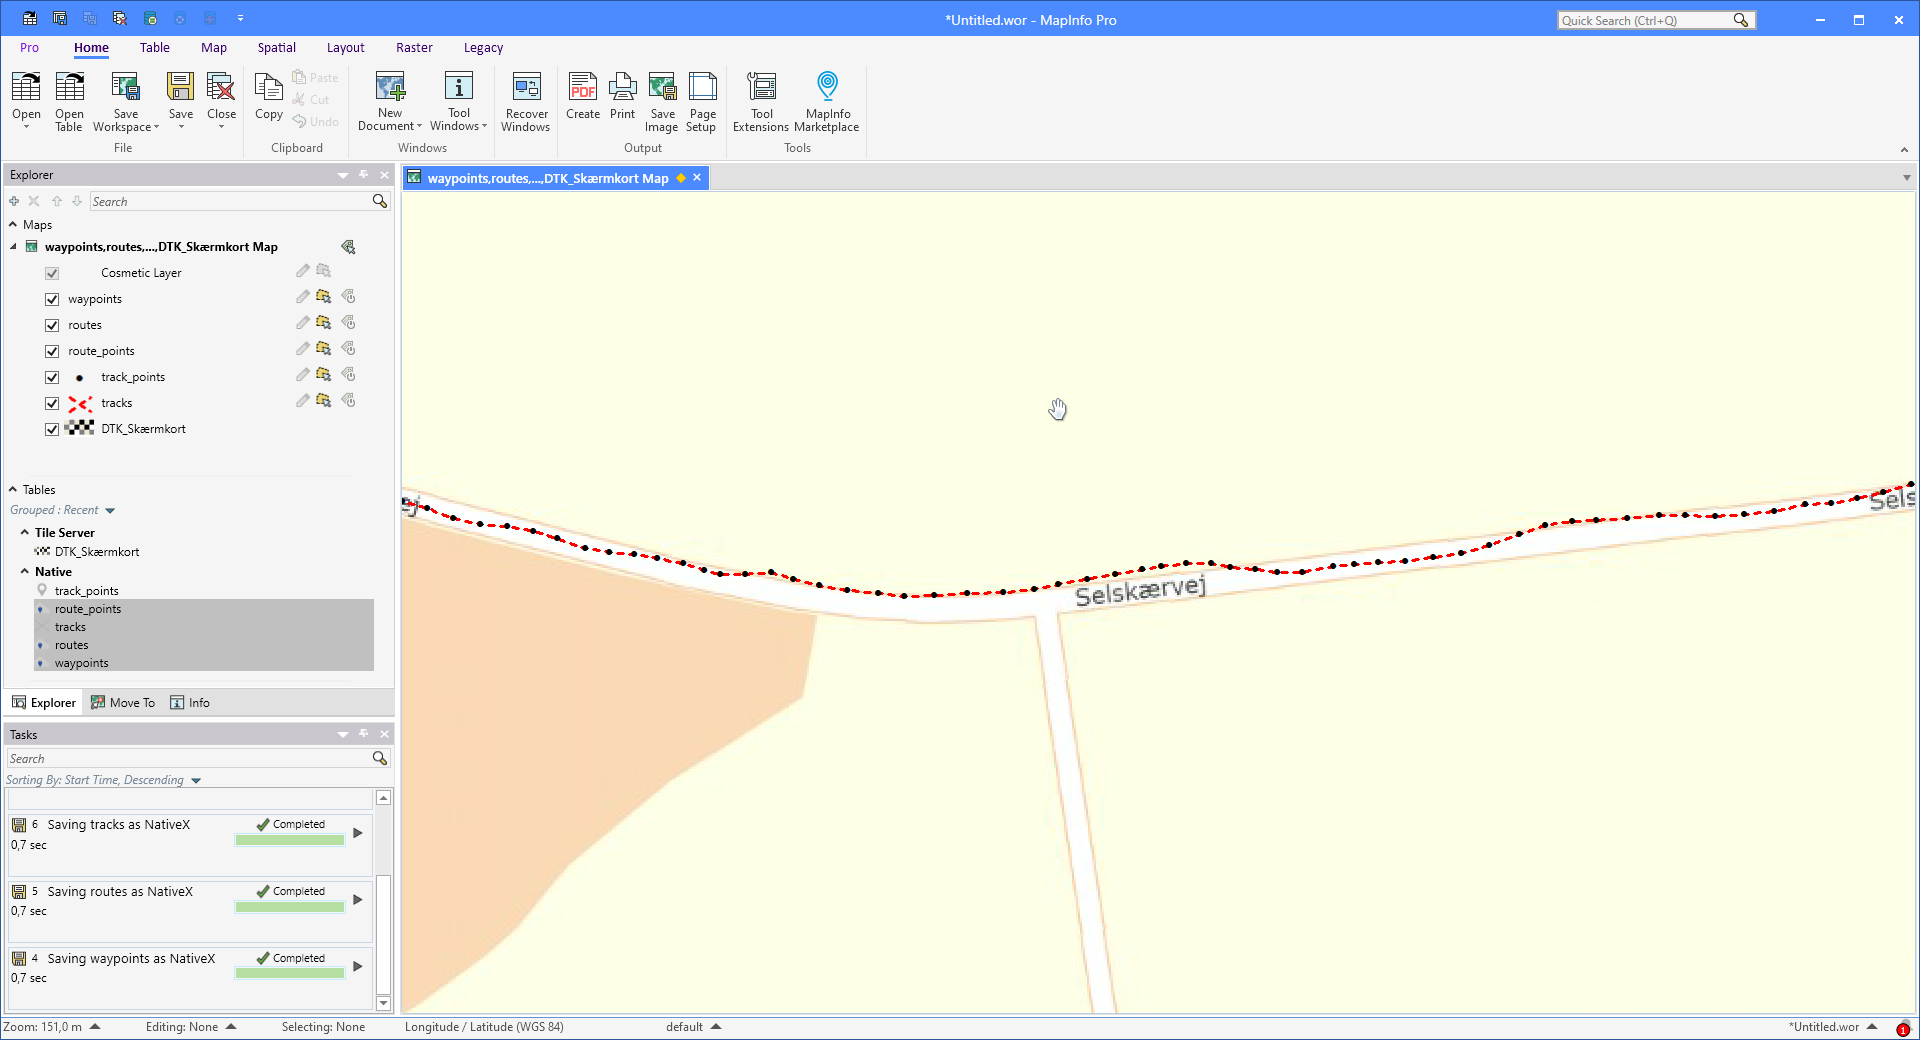The image size is (1920, 1040).
Task: Uncheck the DTK_Skærmkort layer visibility
Action: (51, 429)
